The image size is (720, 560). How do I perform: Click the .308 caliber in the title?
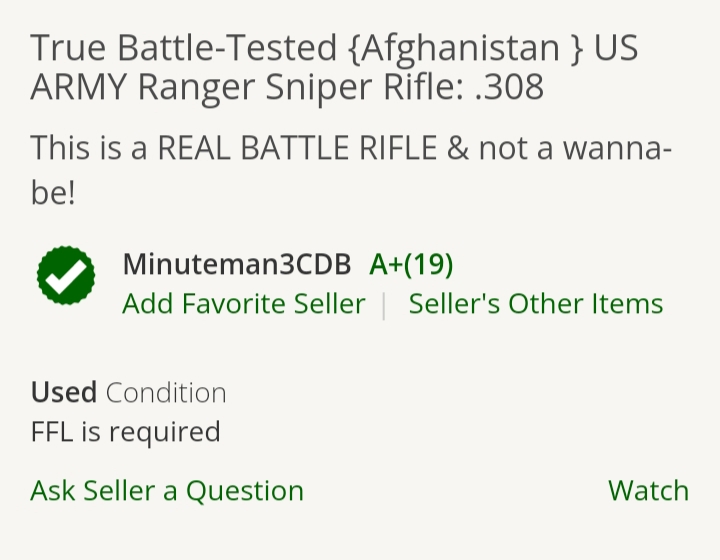point(509,87)
